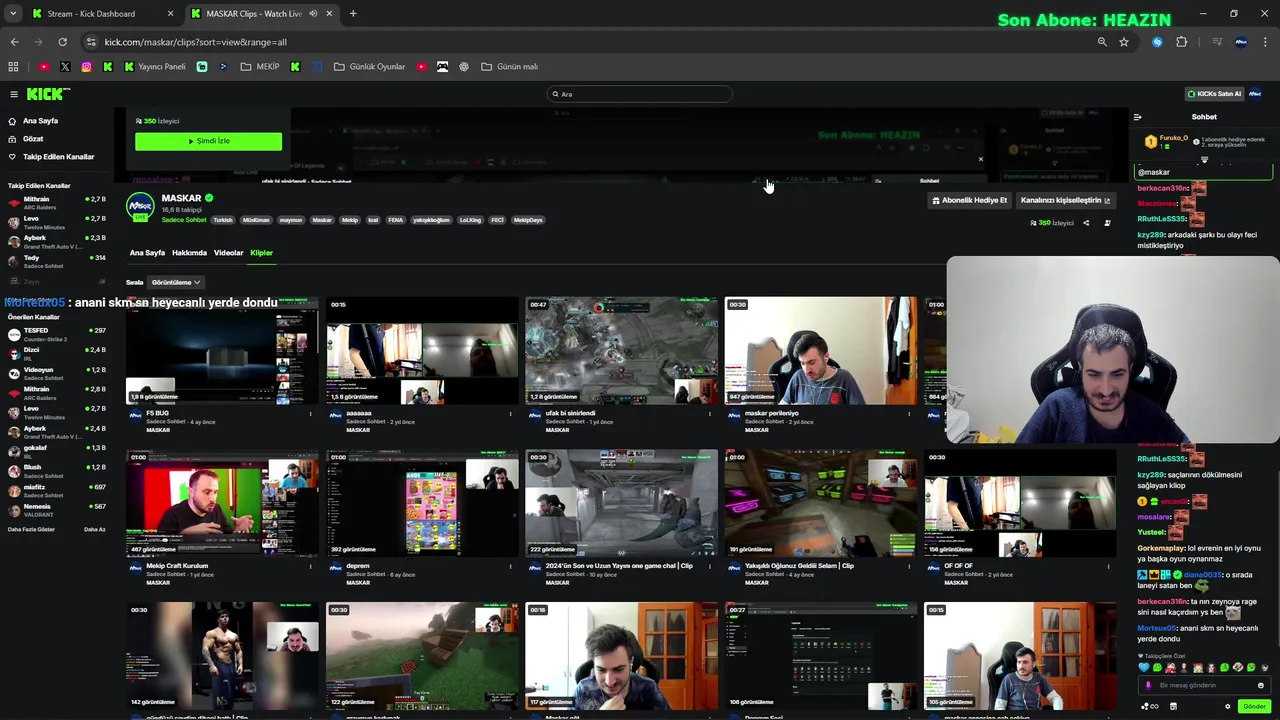Reload the page in Chrome toolbar

[62, 42]
